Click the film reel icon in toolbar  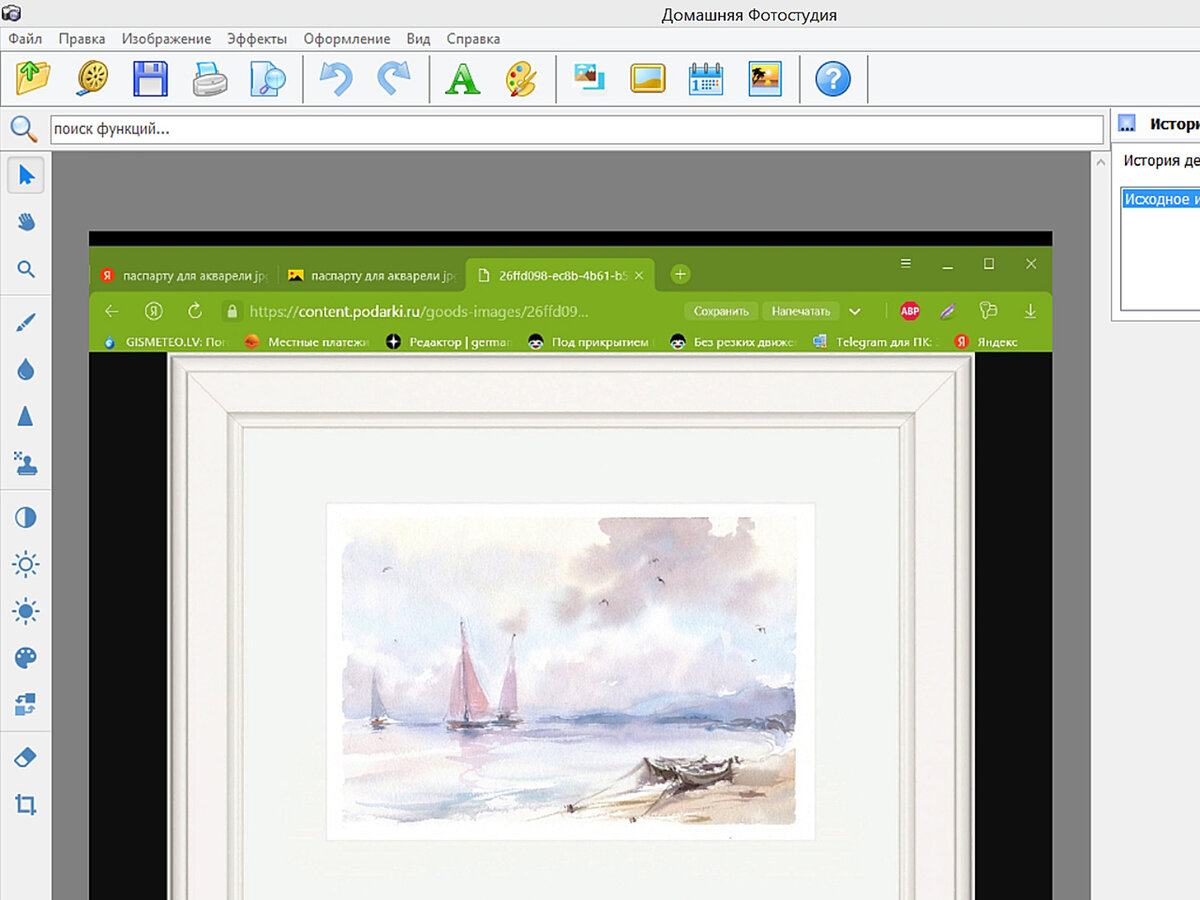[x=92, y=78]
